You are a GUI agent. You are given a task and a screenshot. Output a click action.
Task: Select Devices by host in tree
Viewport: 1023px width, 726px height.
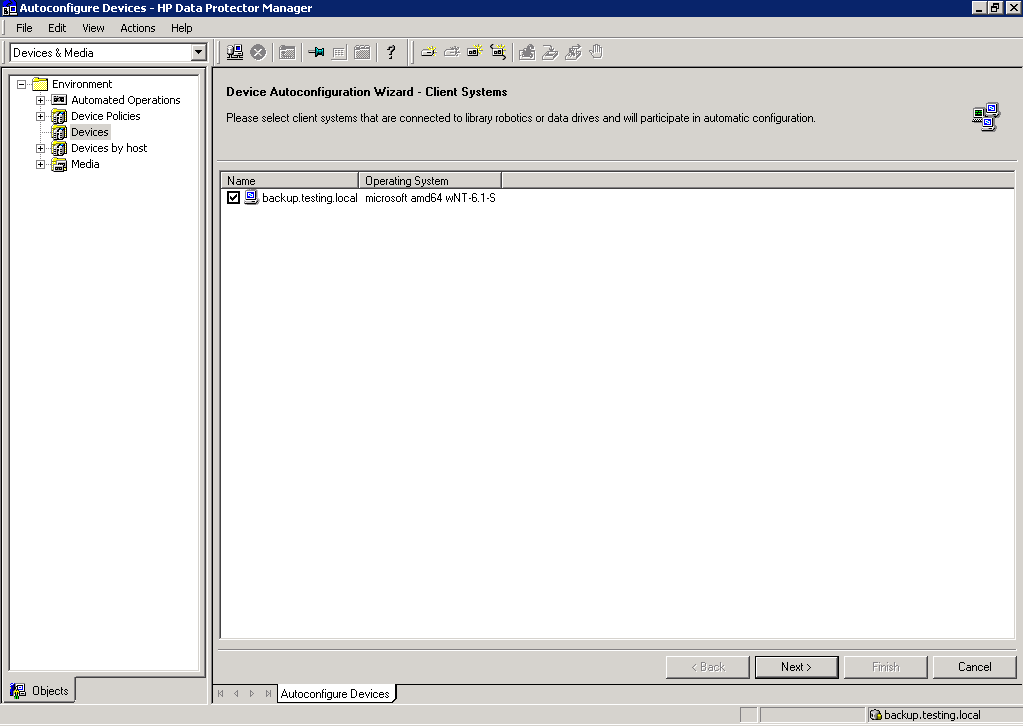(109, 148)
